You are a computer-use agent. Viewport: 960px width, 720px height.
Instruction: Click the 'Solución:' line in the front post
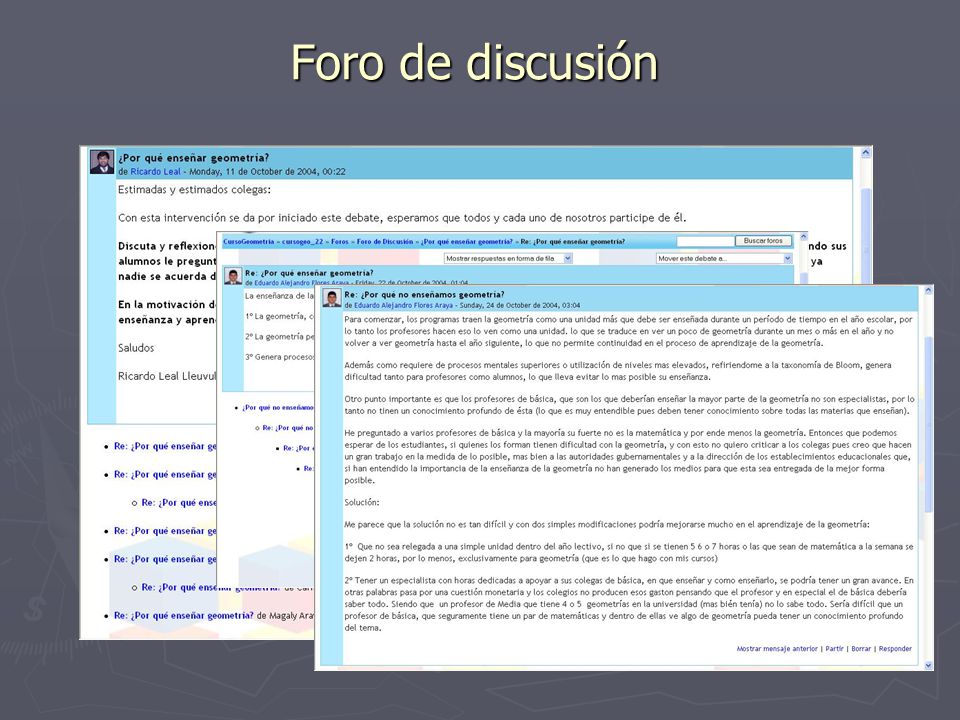[362, 502]
